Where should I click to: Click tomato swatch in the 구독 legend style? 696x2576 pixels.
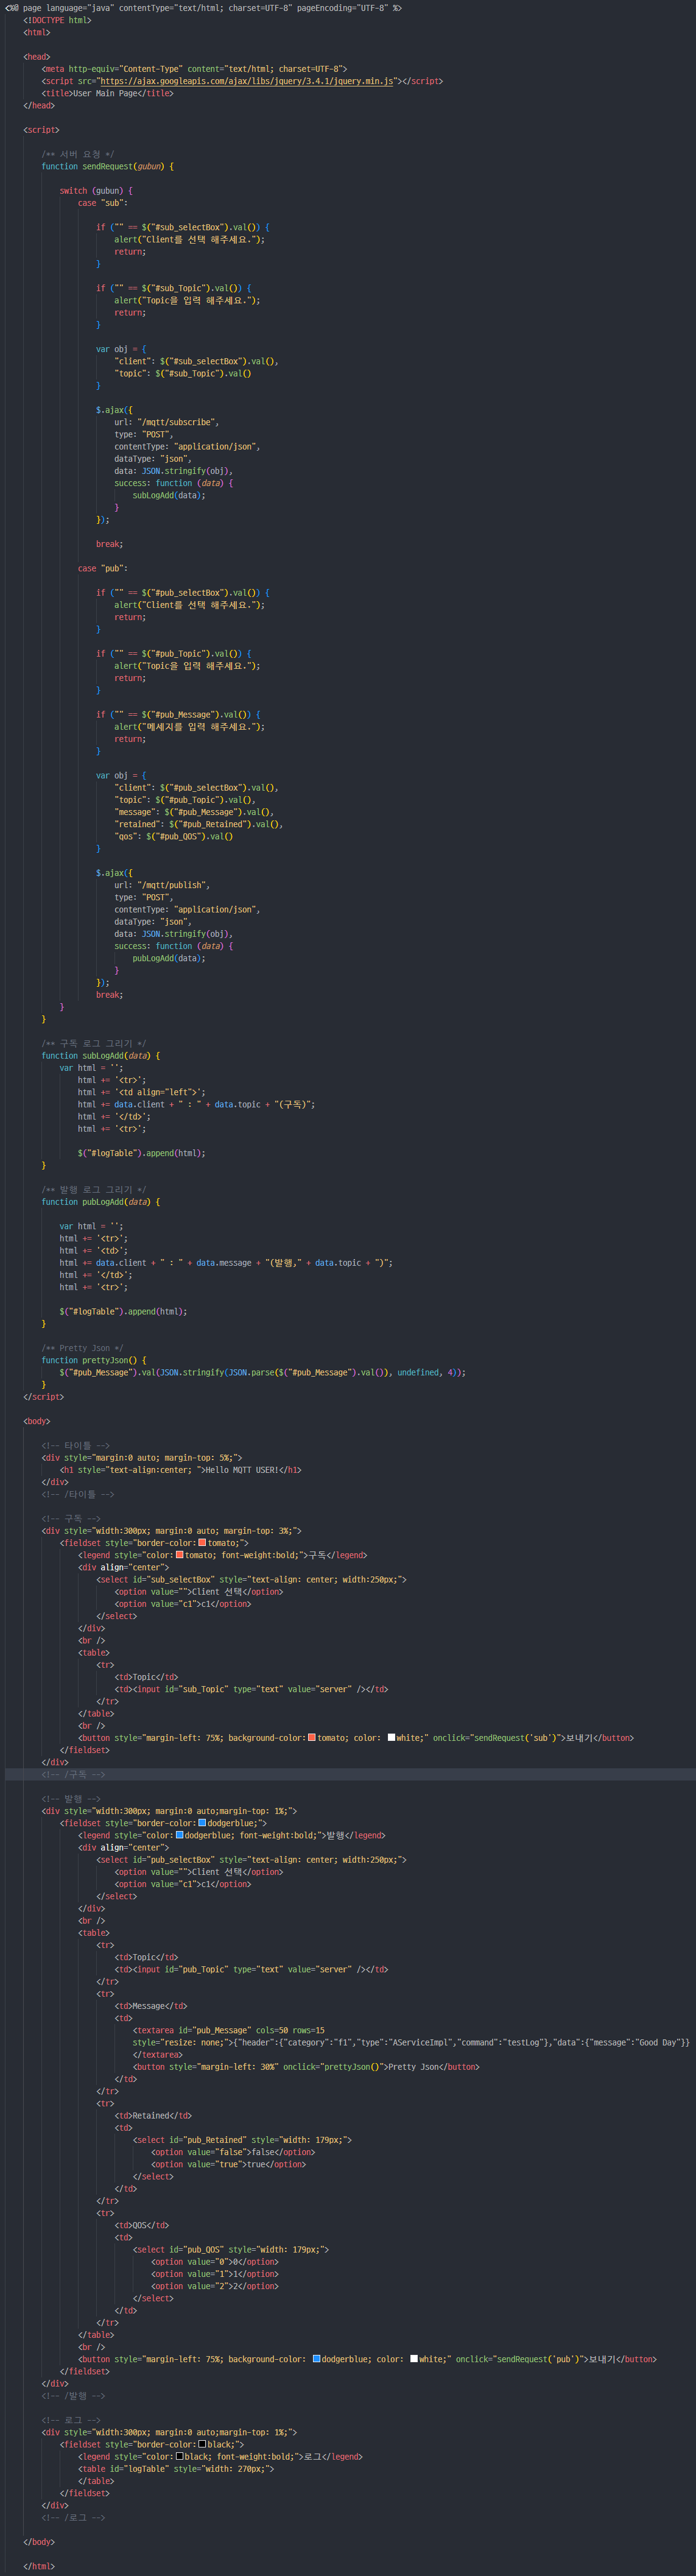pos(179,1555)
